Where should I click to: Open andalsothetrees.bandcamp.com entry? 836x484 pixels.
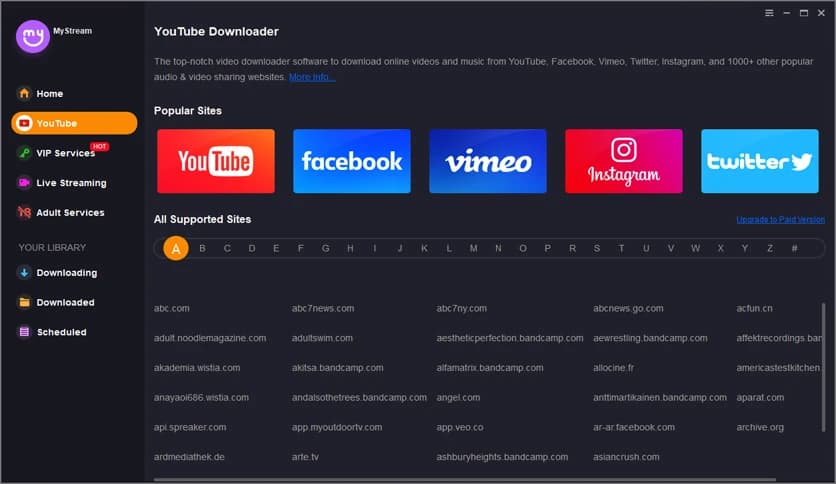click(359, 398)
